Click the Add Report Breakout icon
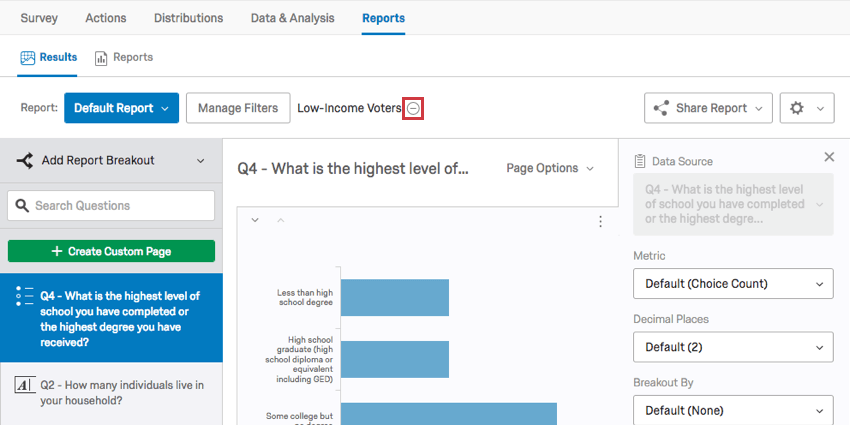 tap(25, 160)
